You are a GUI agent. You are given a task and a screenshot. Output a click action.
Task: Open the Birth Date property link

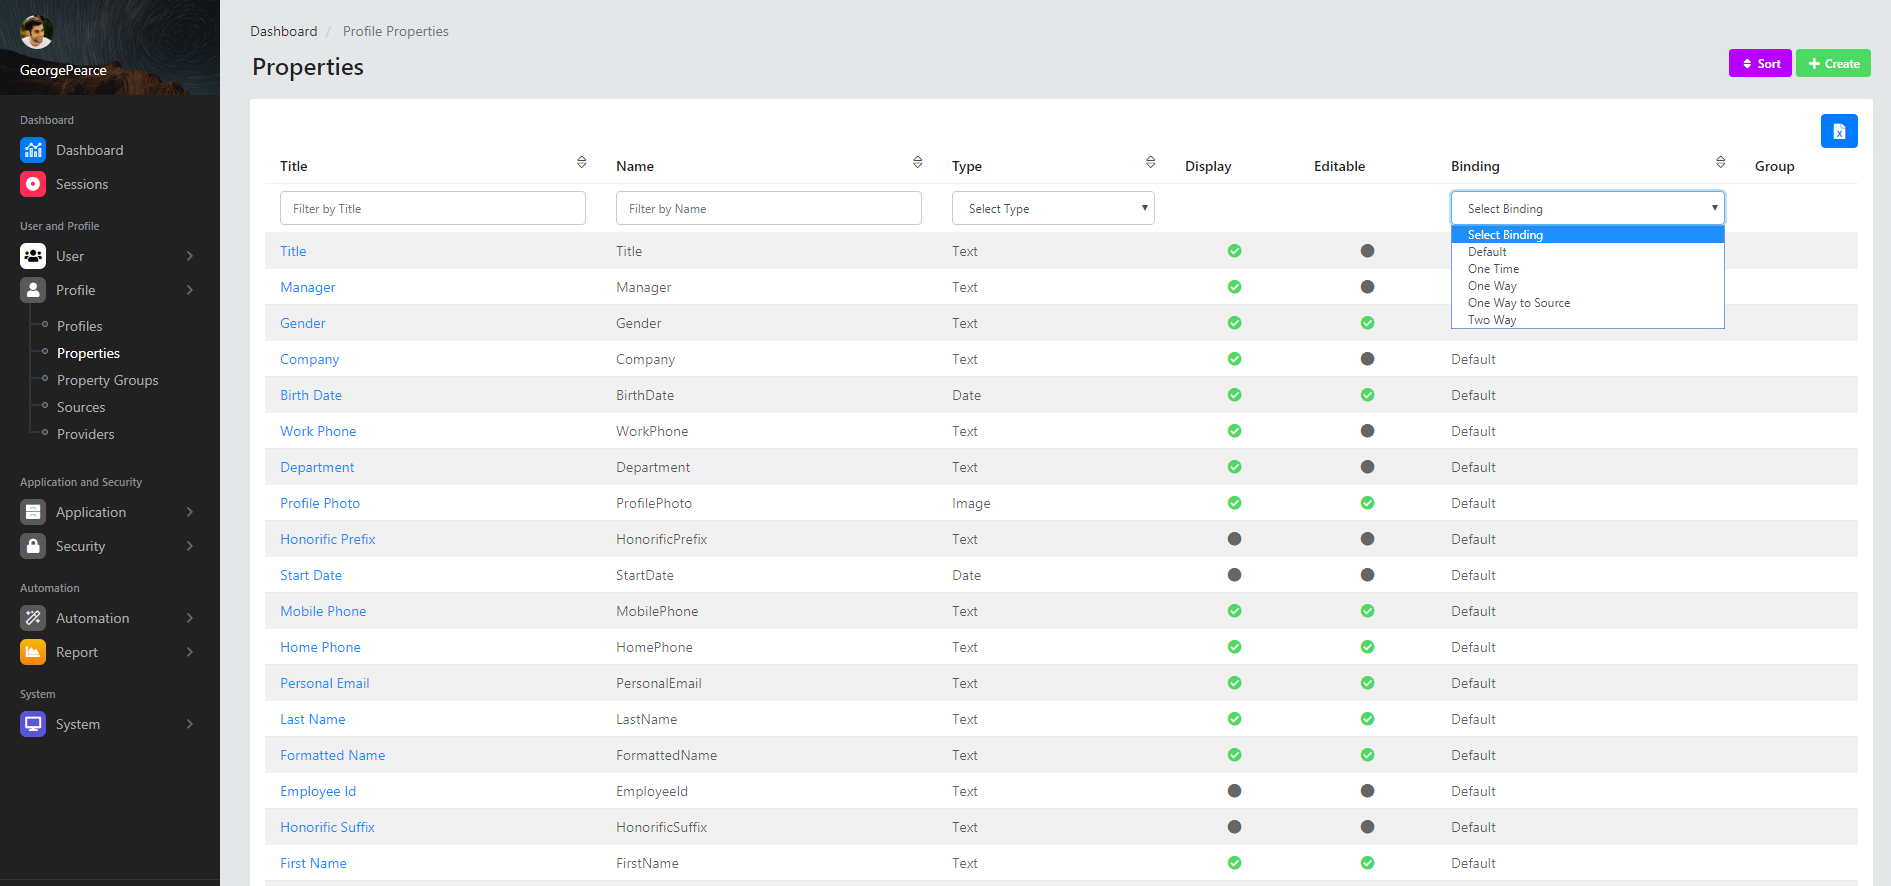pyautogui.click(x=310, y=395)
